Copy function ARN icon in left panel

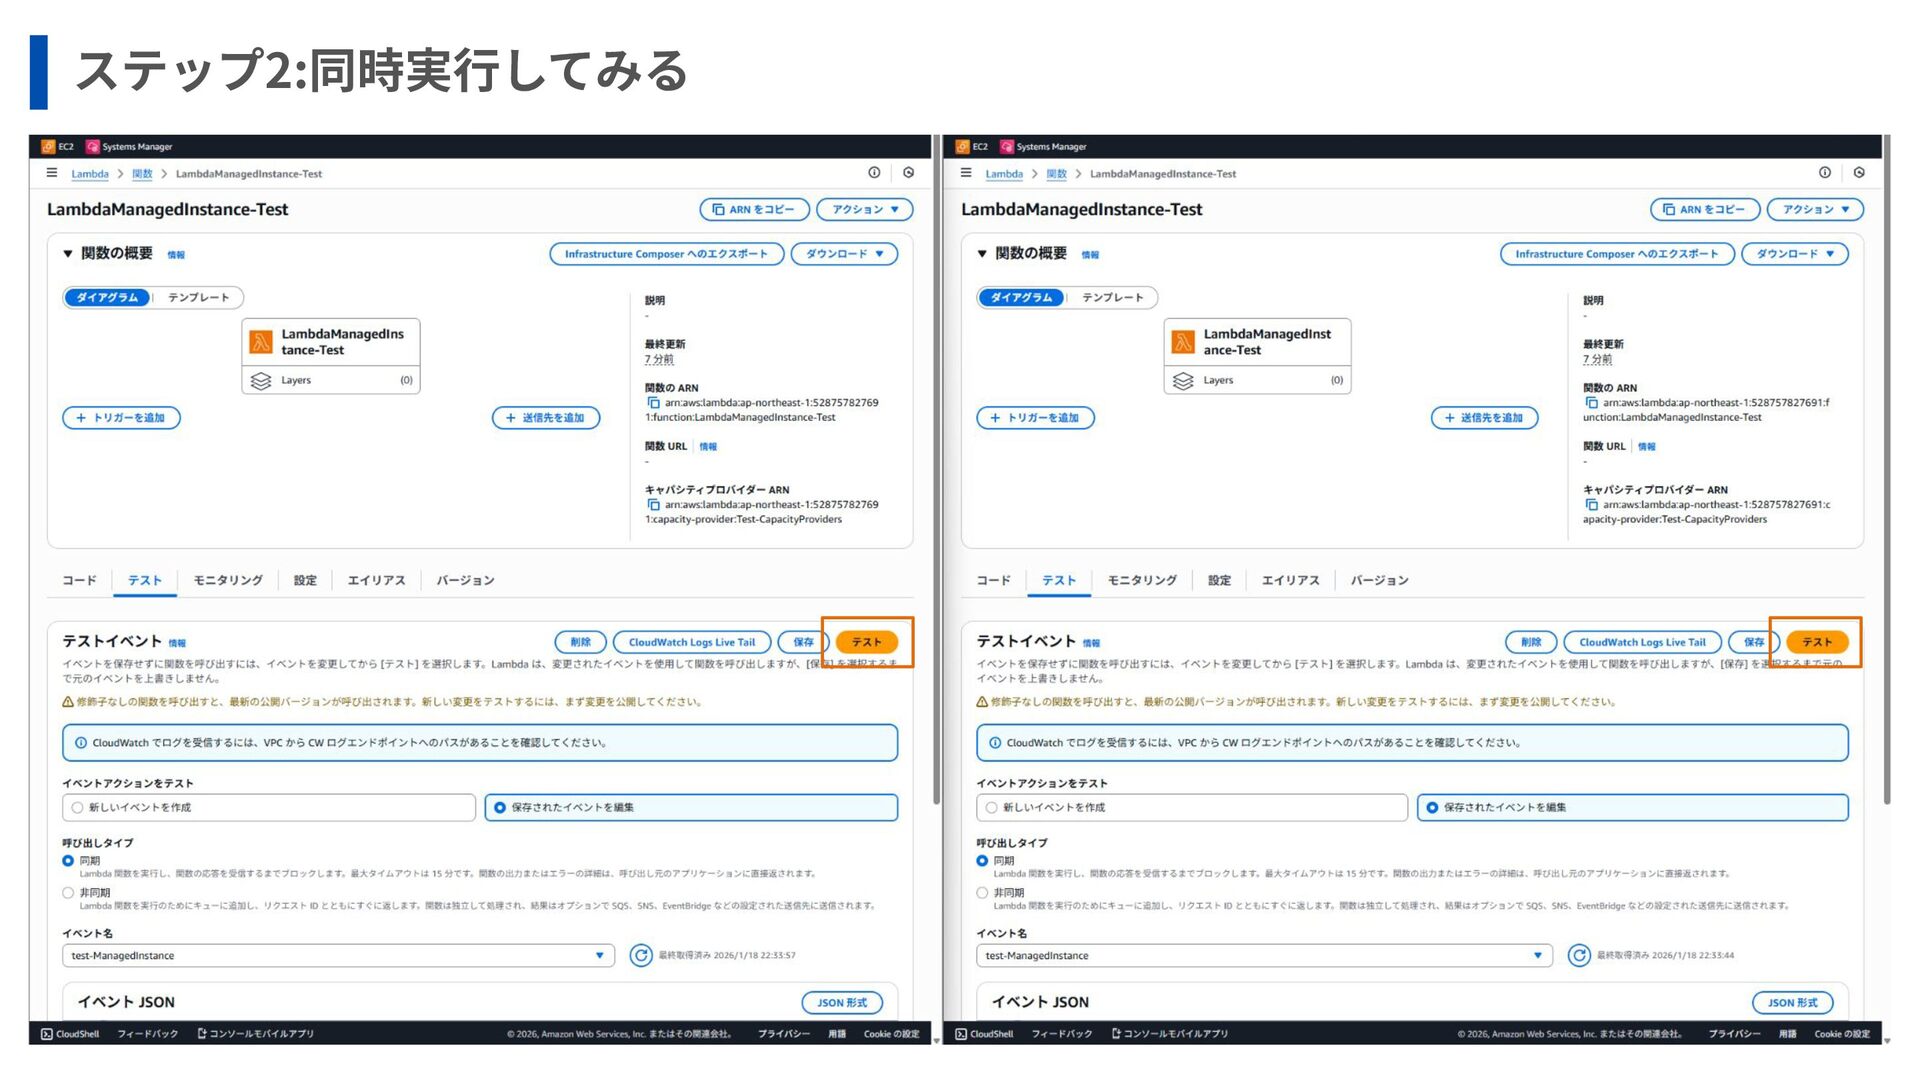coord(653,403)
